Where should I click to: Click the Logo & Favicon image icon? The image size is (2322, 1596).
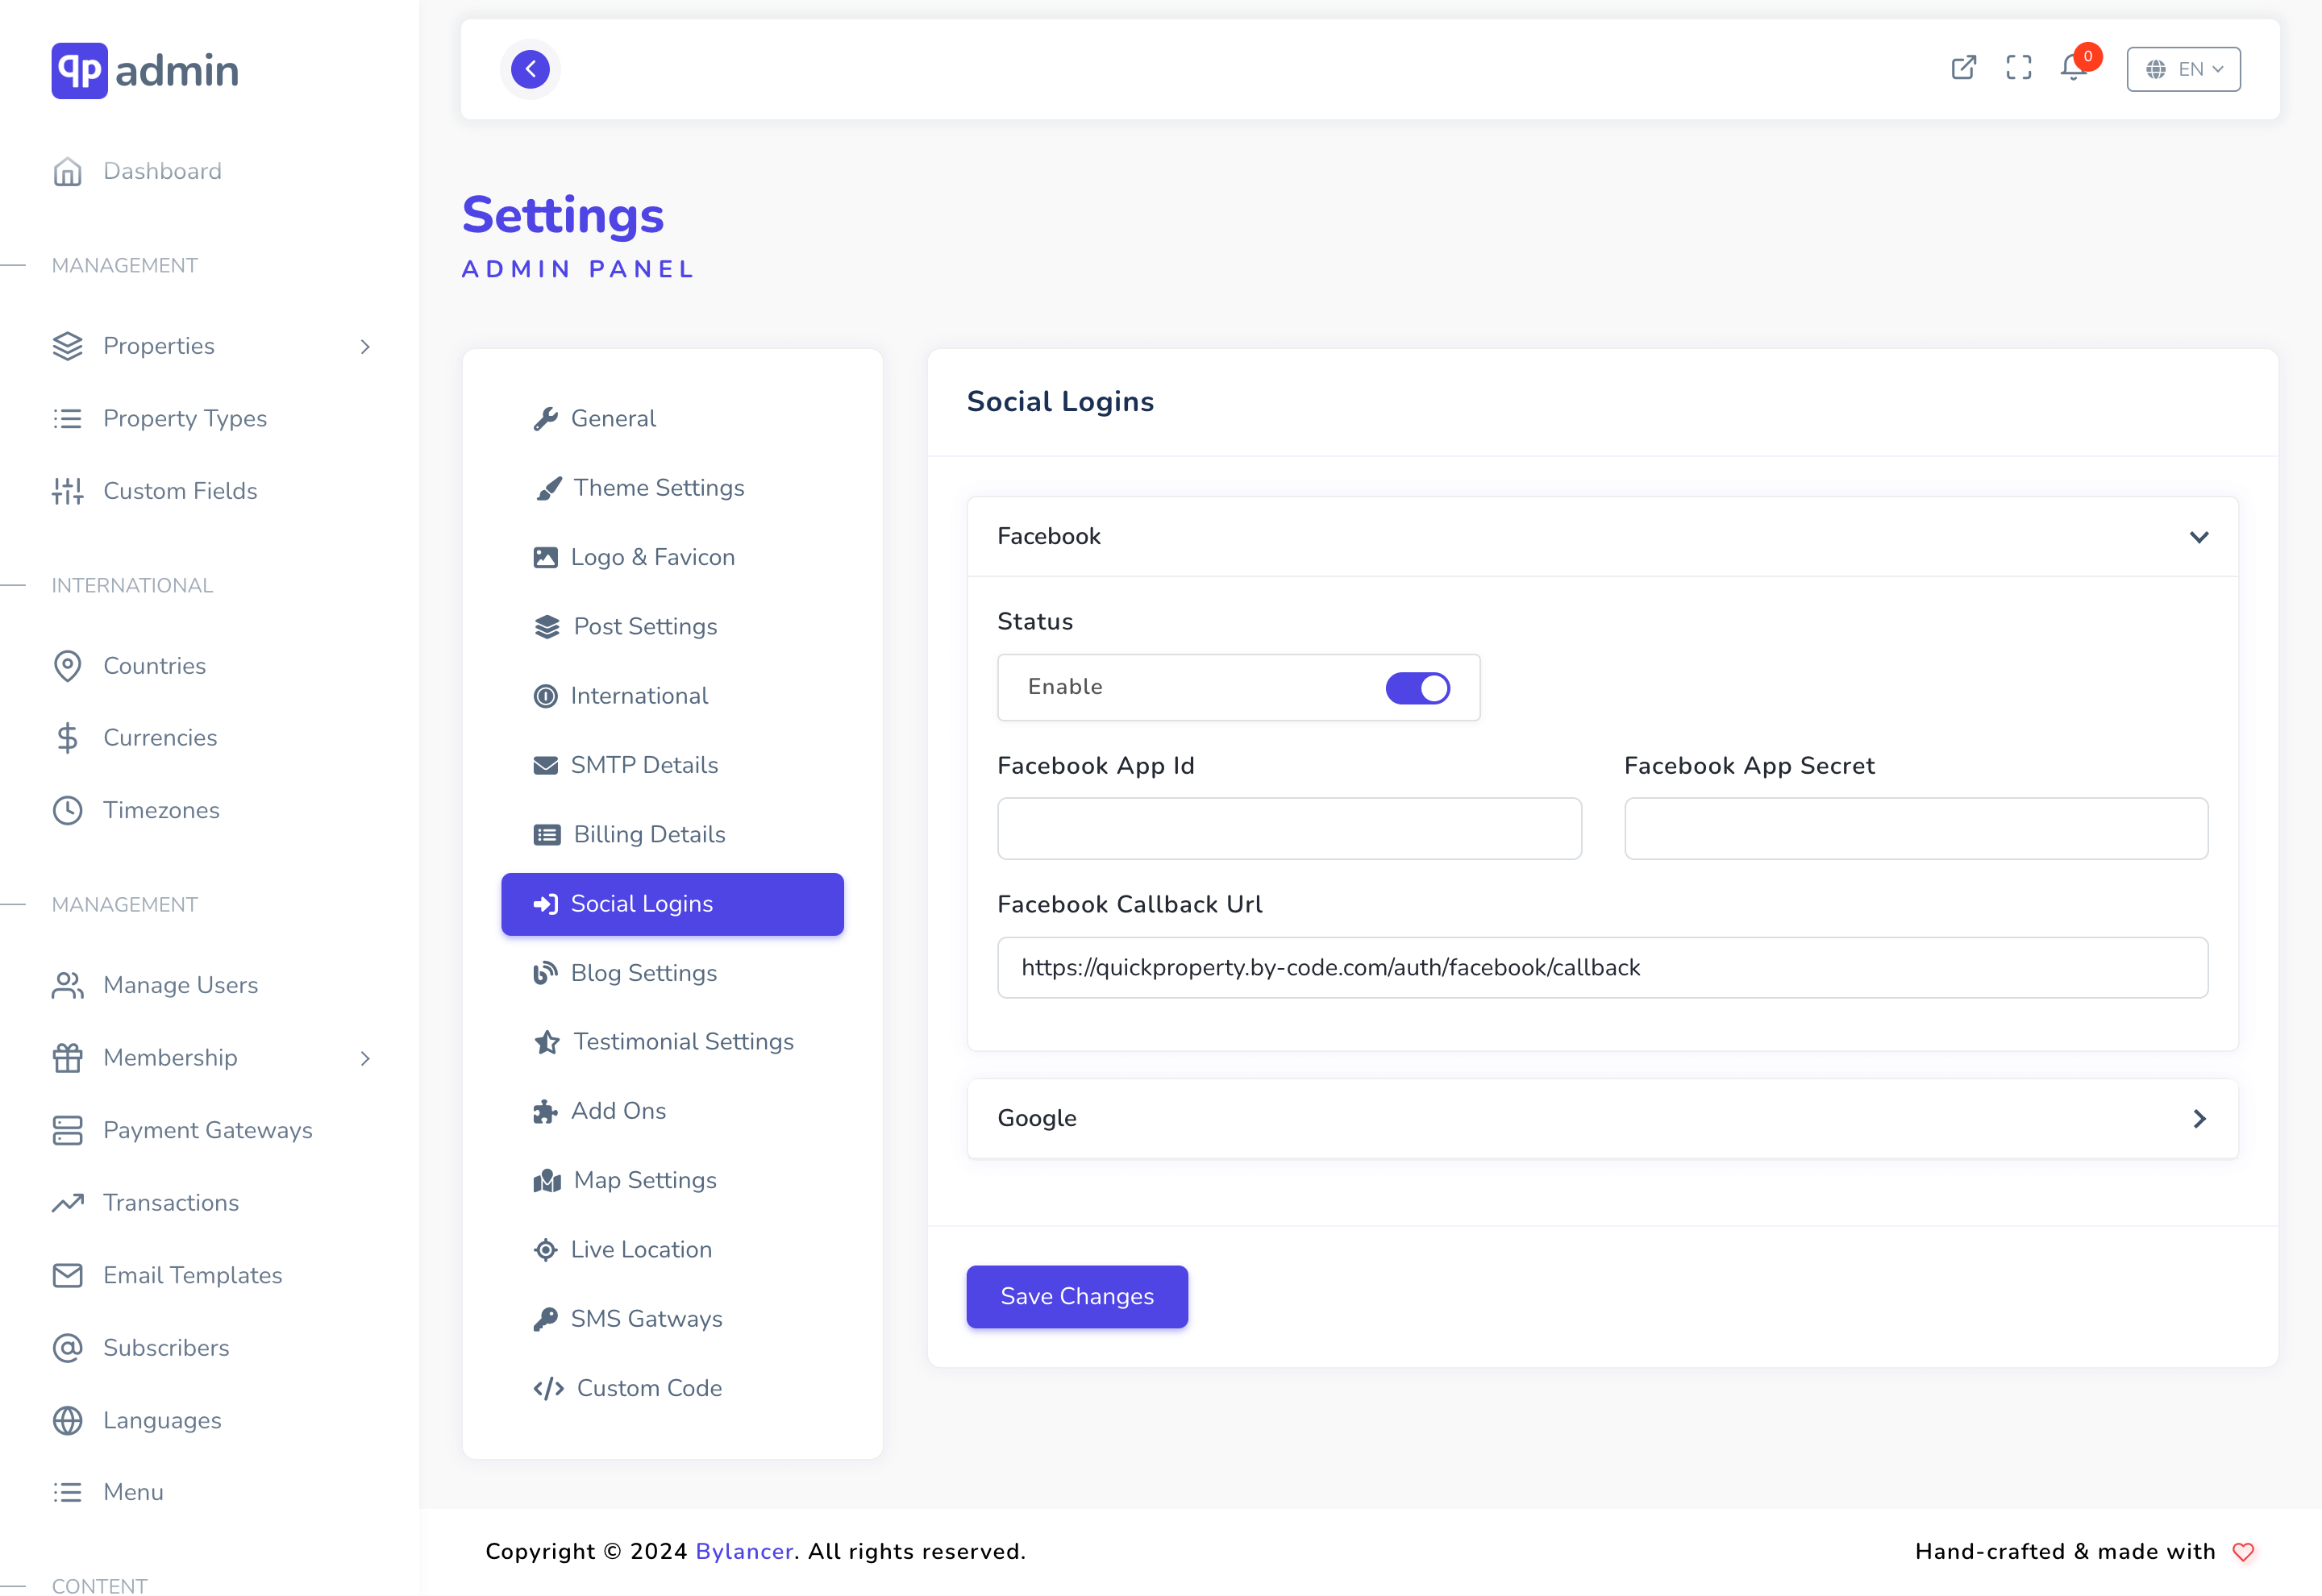click(545, 557)
